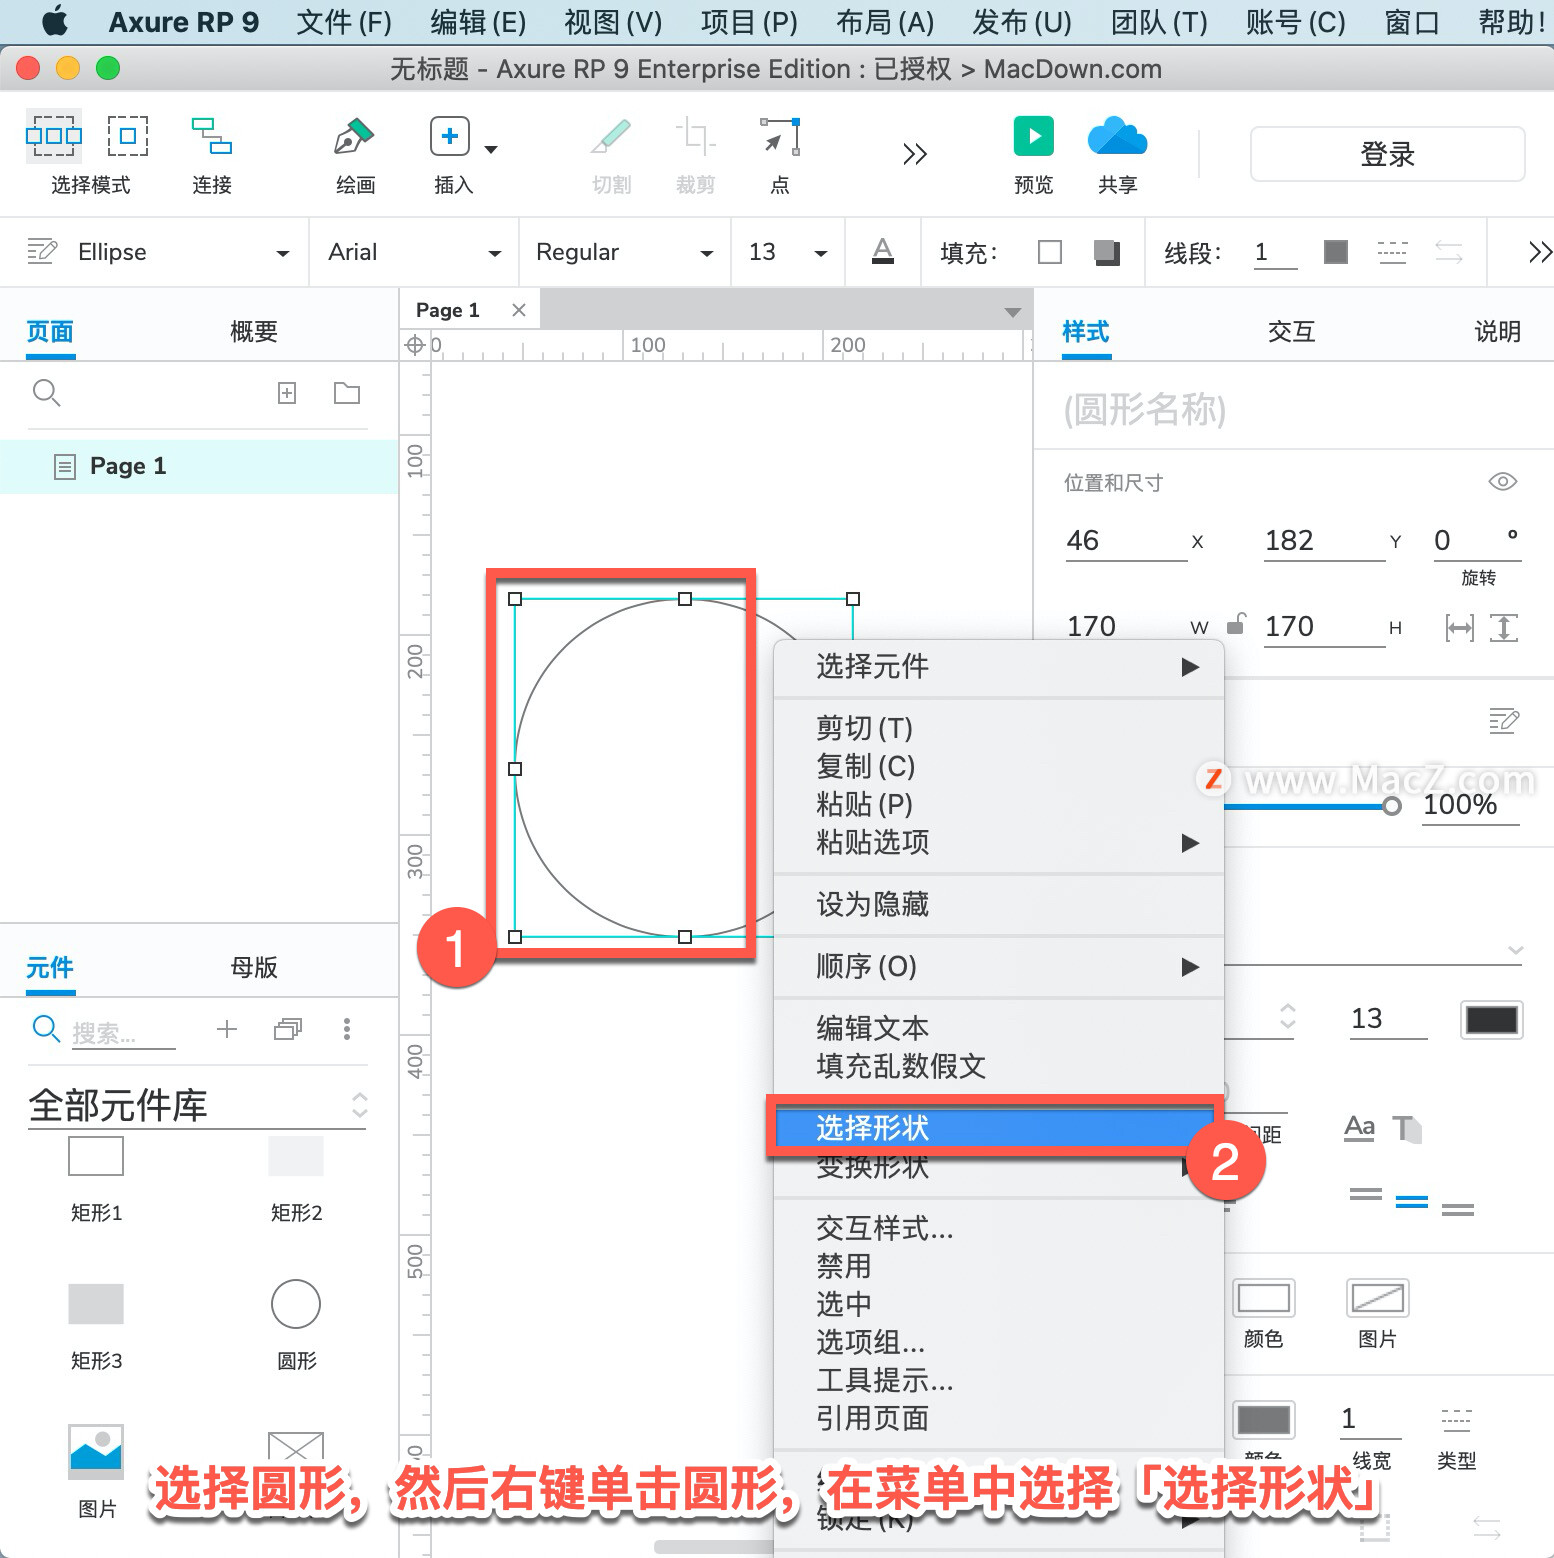This screenshot has width=1554, height=1558.
Task: Click the X position field 46
Action: point(1126,541)
